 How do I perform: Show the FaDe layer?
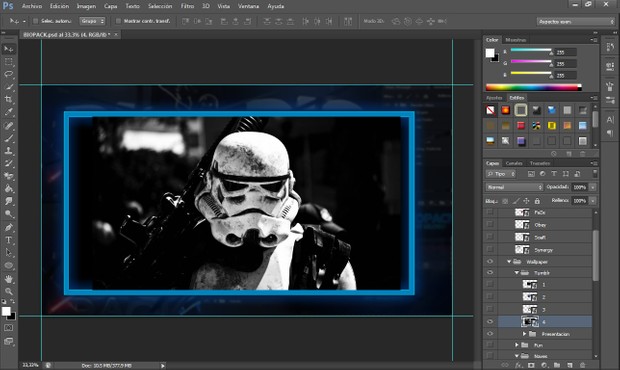point(490,212)
